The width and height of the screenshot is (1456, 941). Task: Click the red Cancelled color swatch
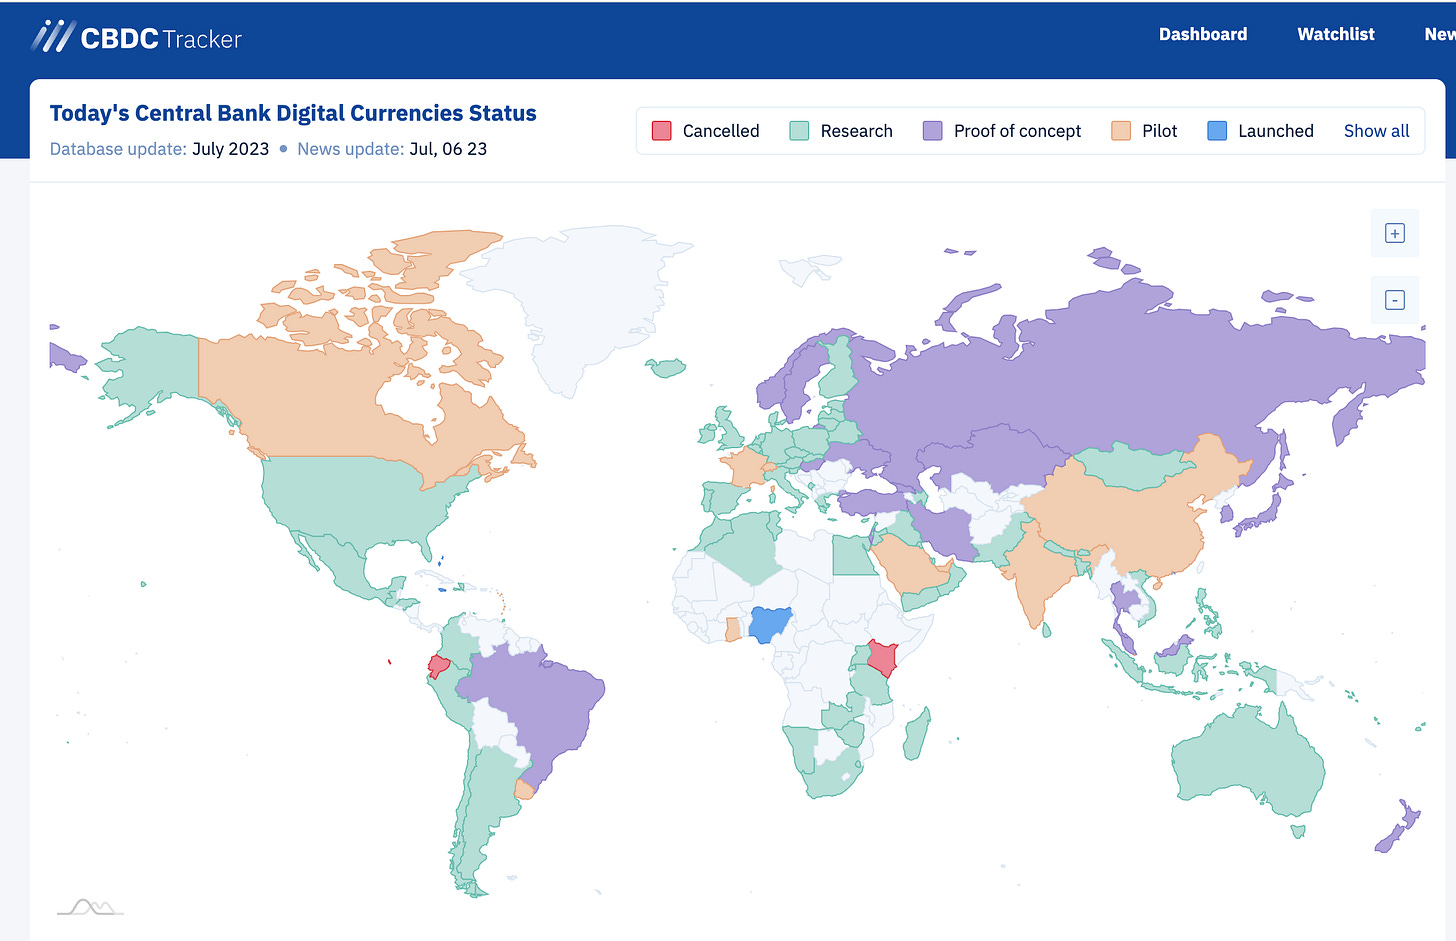click(x=662, y=131)
